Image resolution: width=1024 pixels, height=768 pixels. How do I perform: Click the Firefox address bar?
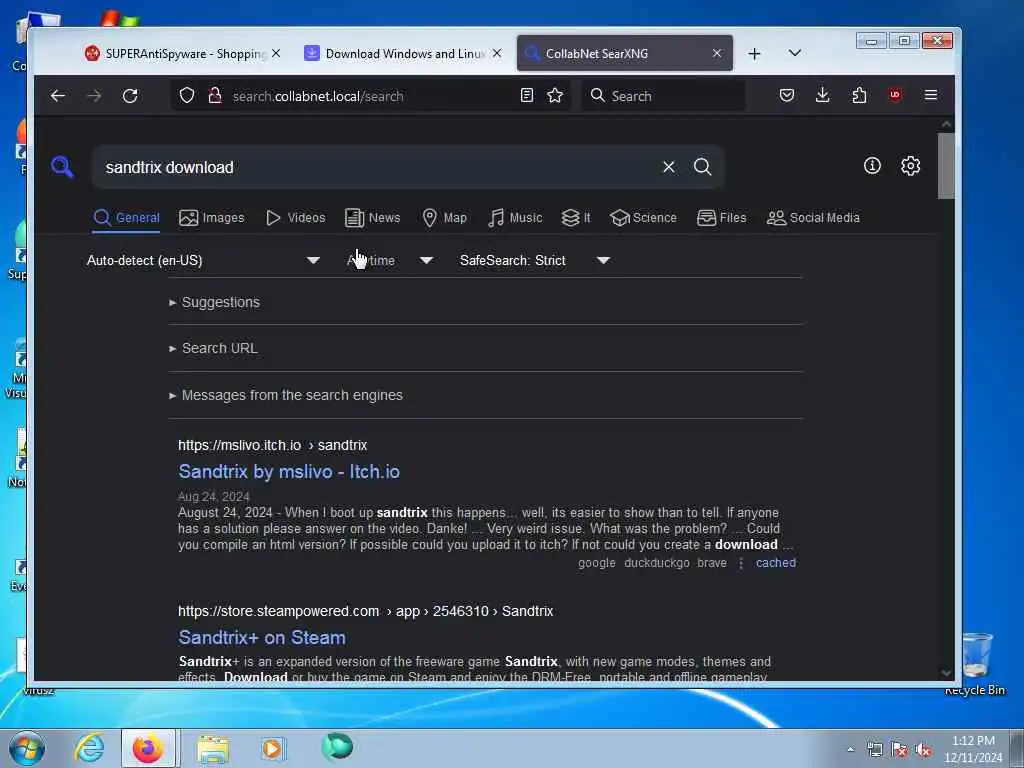[x=372, y=96]
